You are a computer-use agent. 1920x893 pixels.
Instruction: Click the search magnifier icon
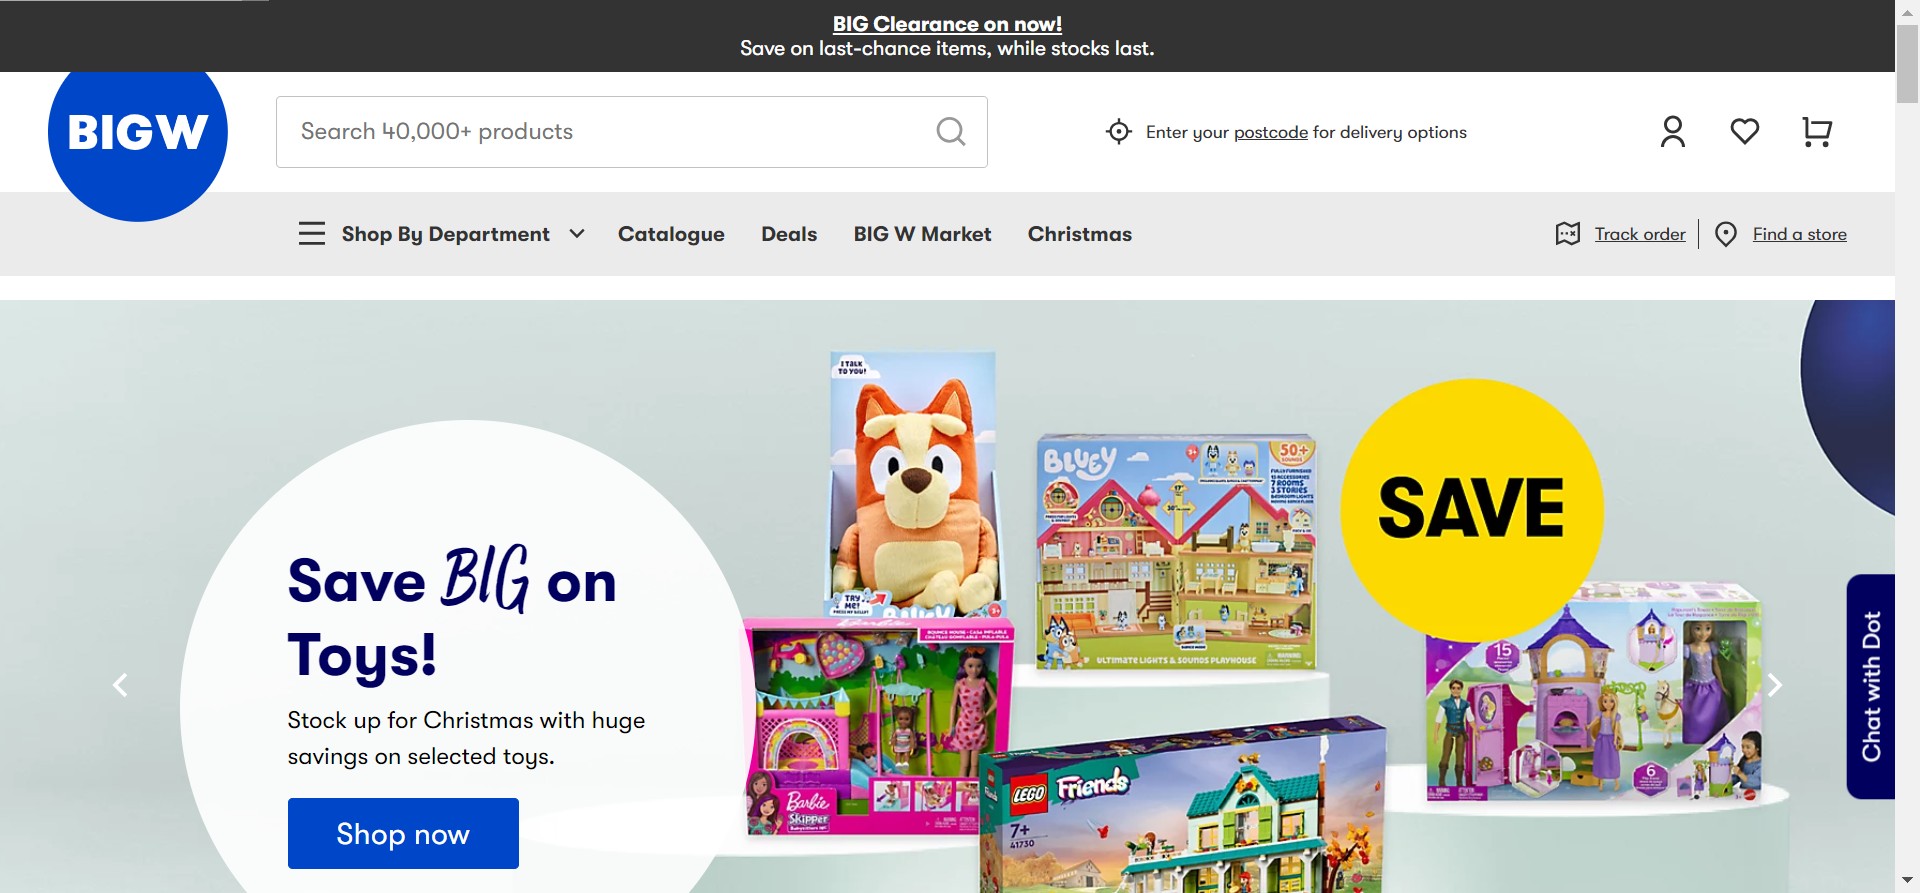click(951, 131)
